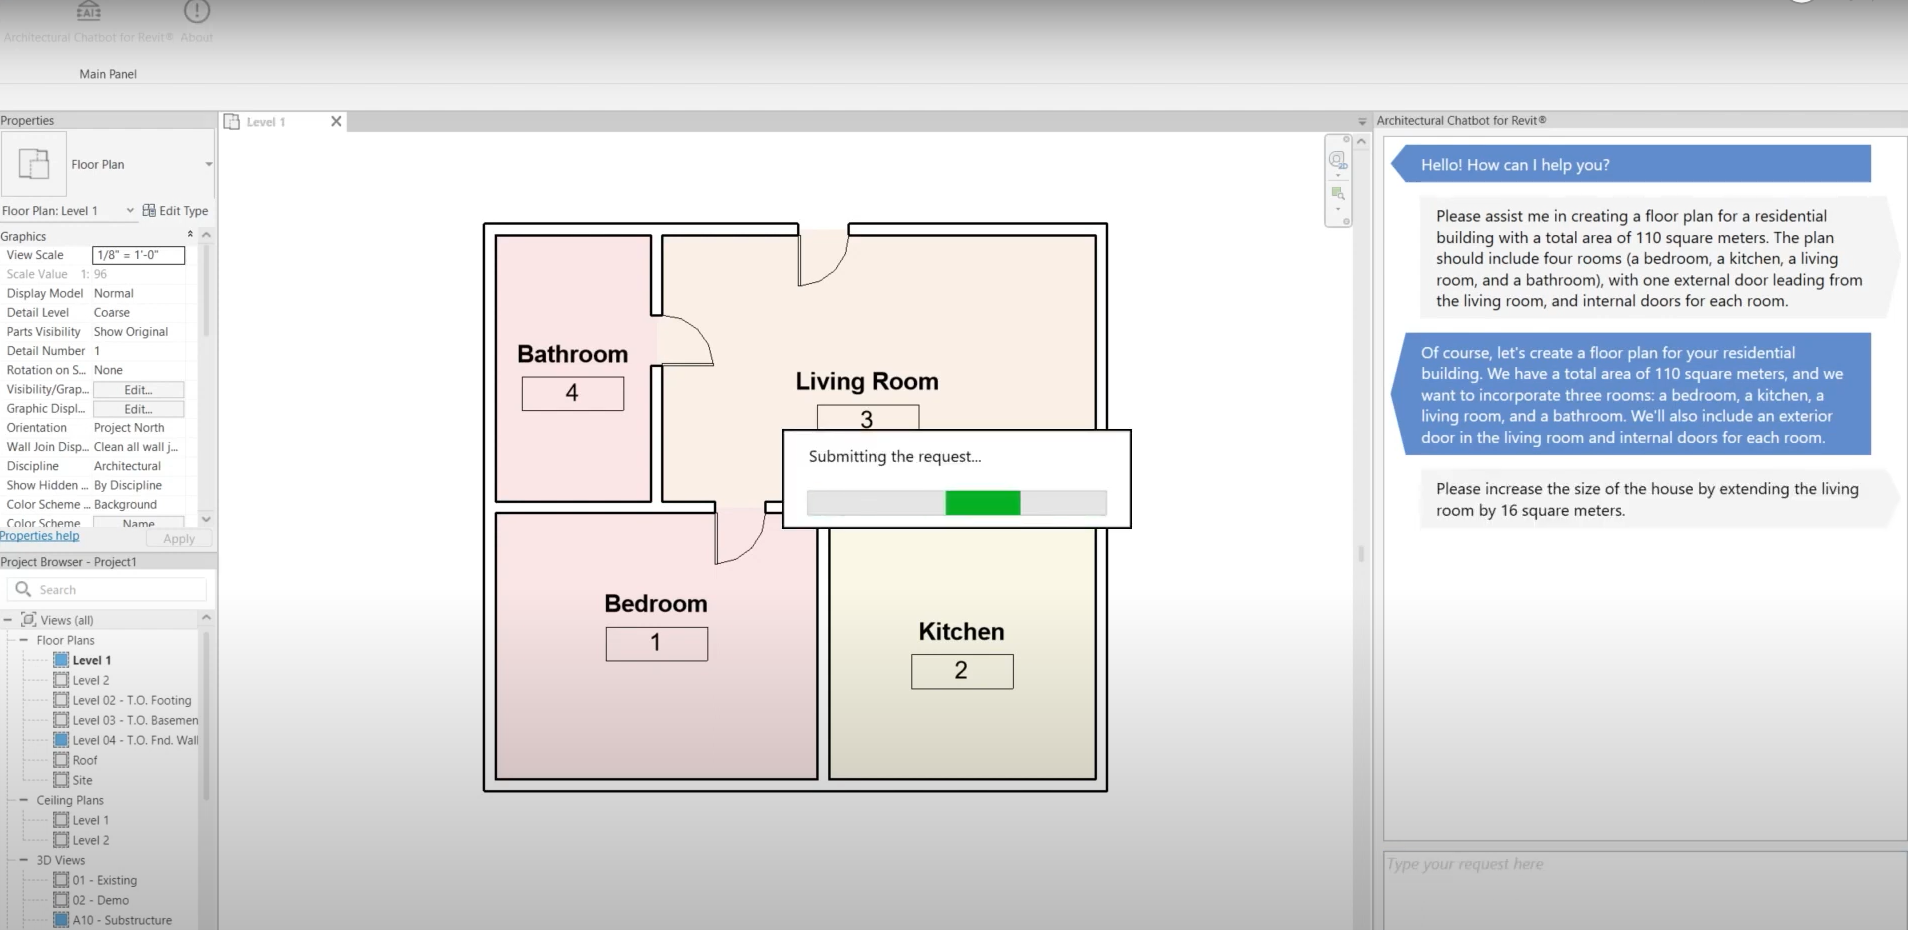Click the Zoom in Region icon

pos(1337,193)
